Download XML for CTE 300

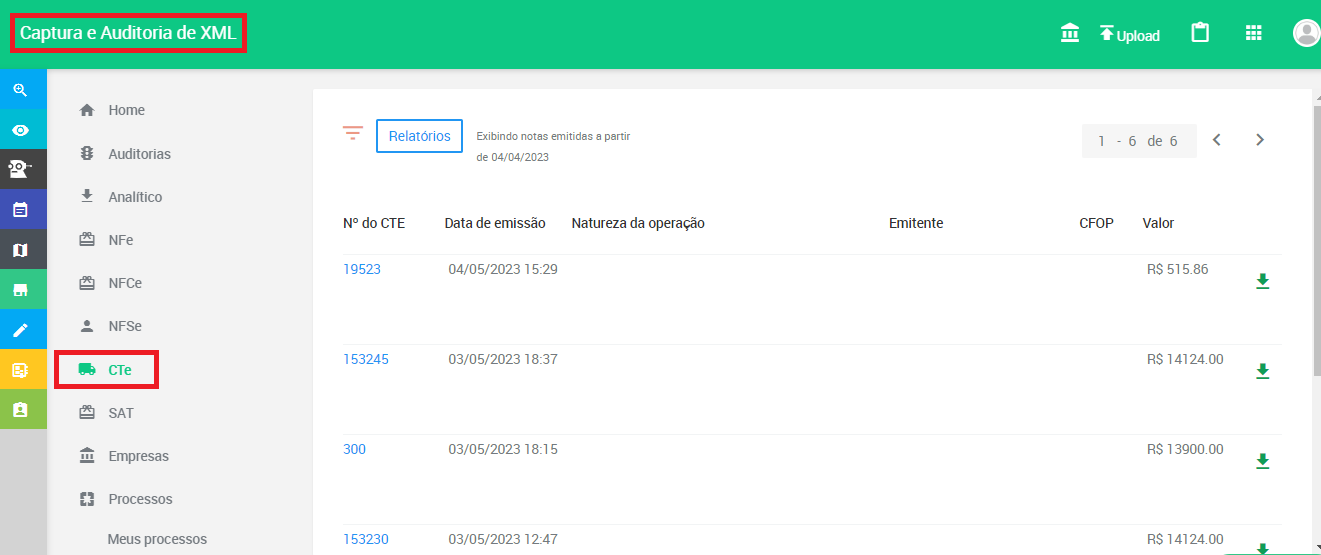click(x=1262, y=461)
